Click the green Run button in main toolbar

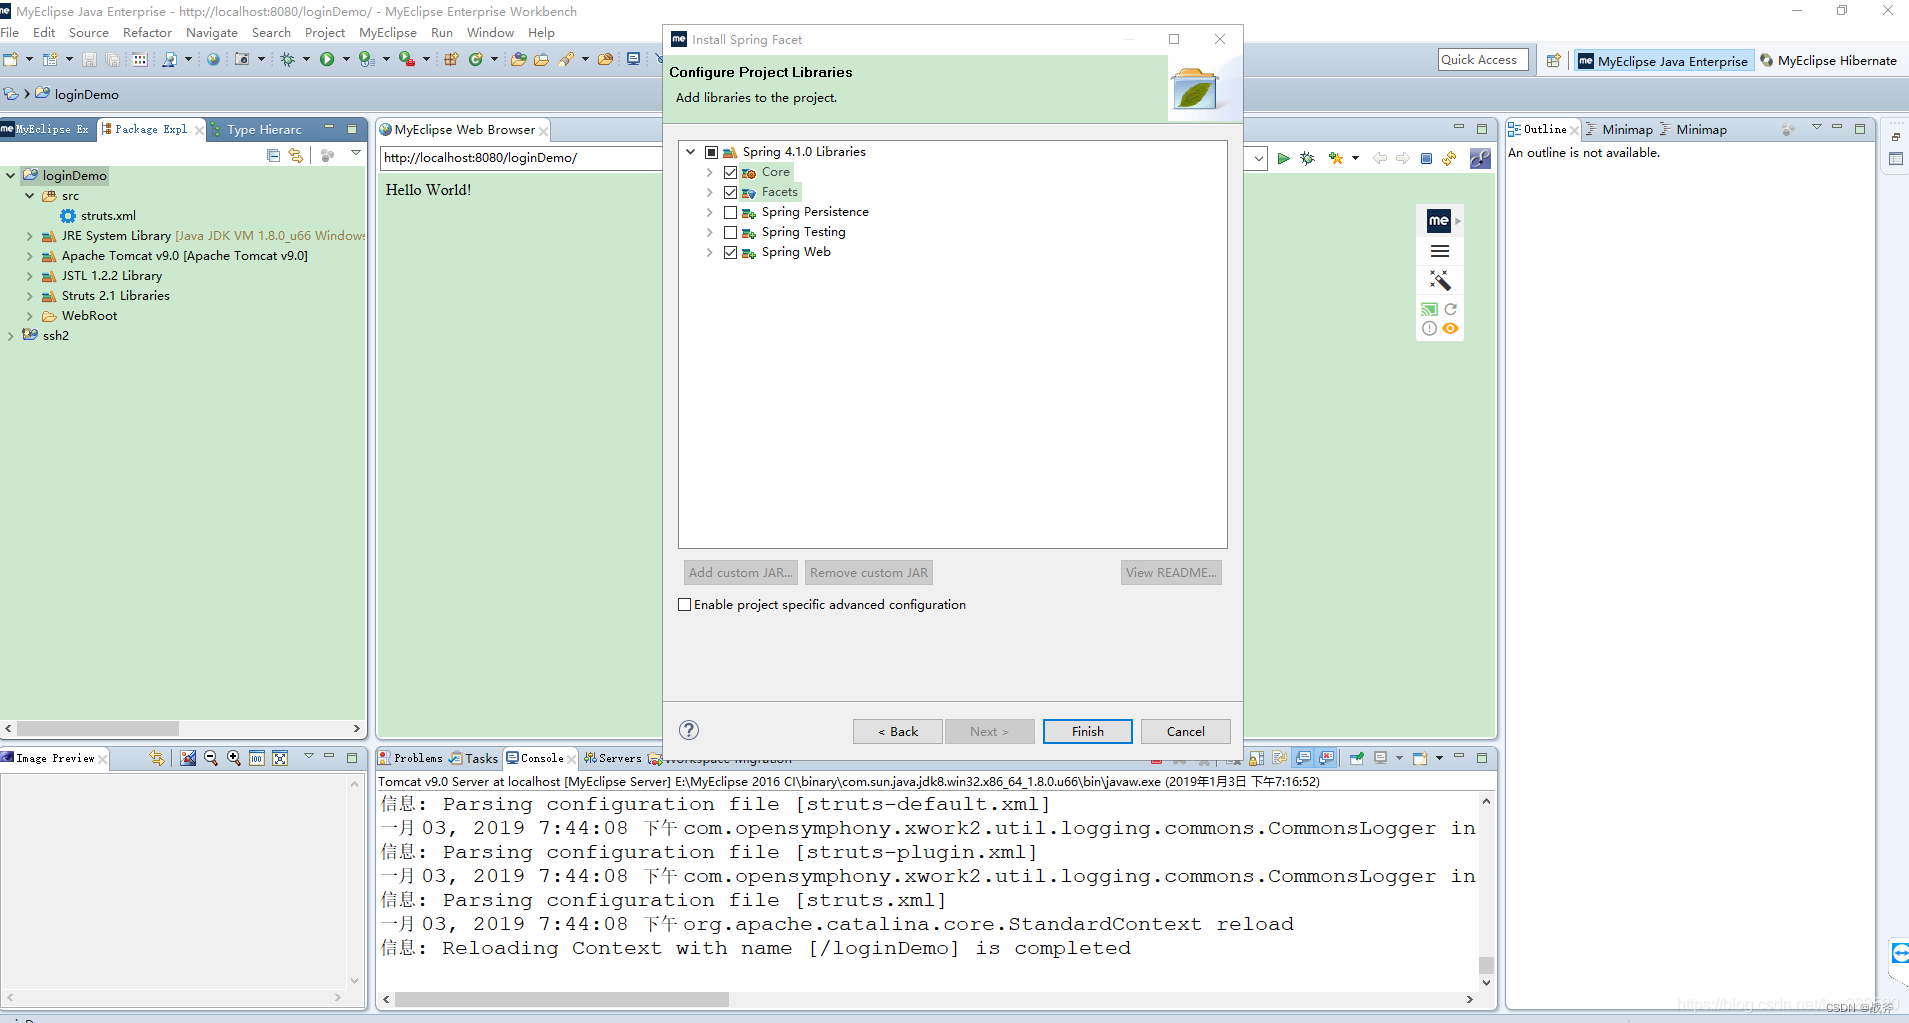327,60
